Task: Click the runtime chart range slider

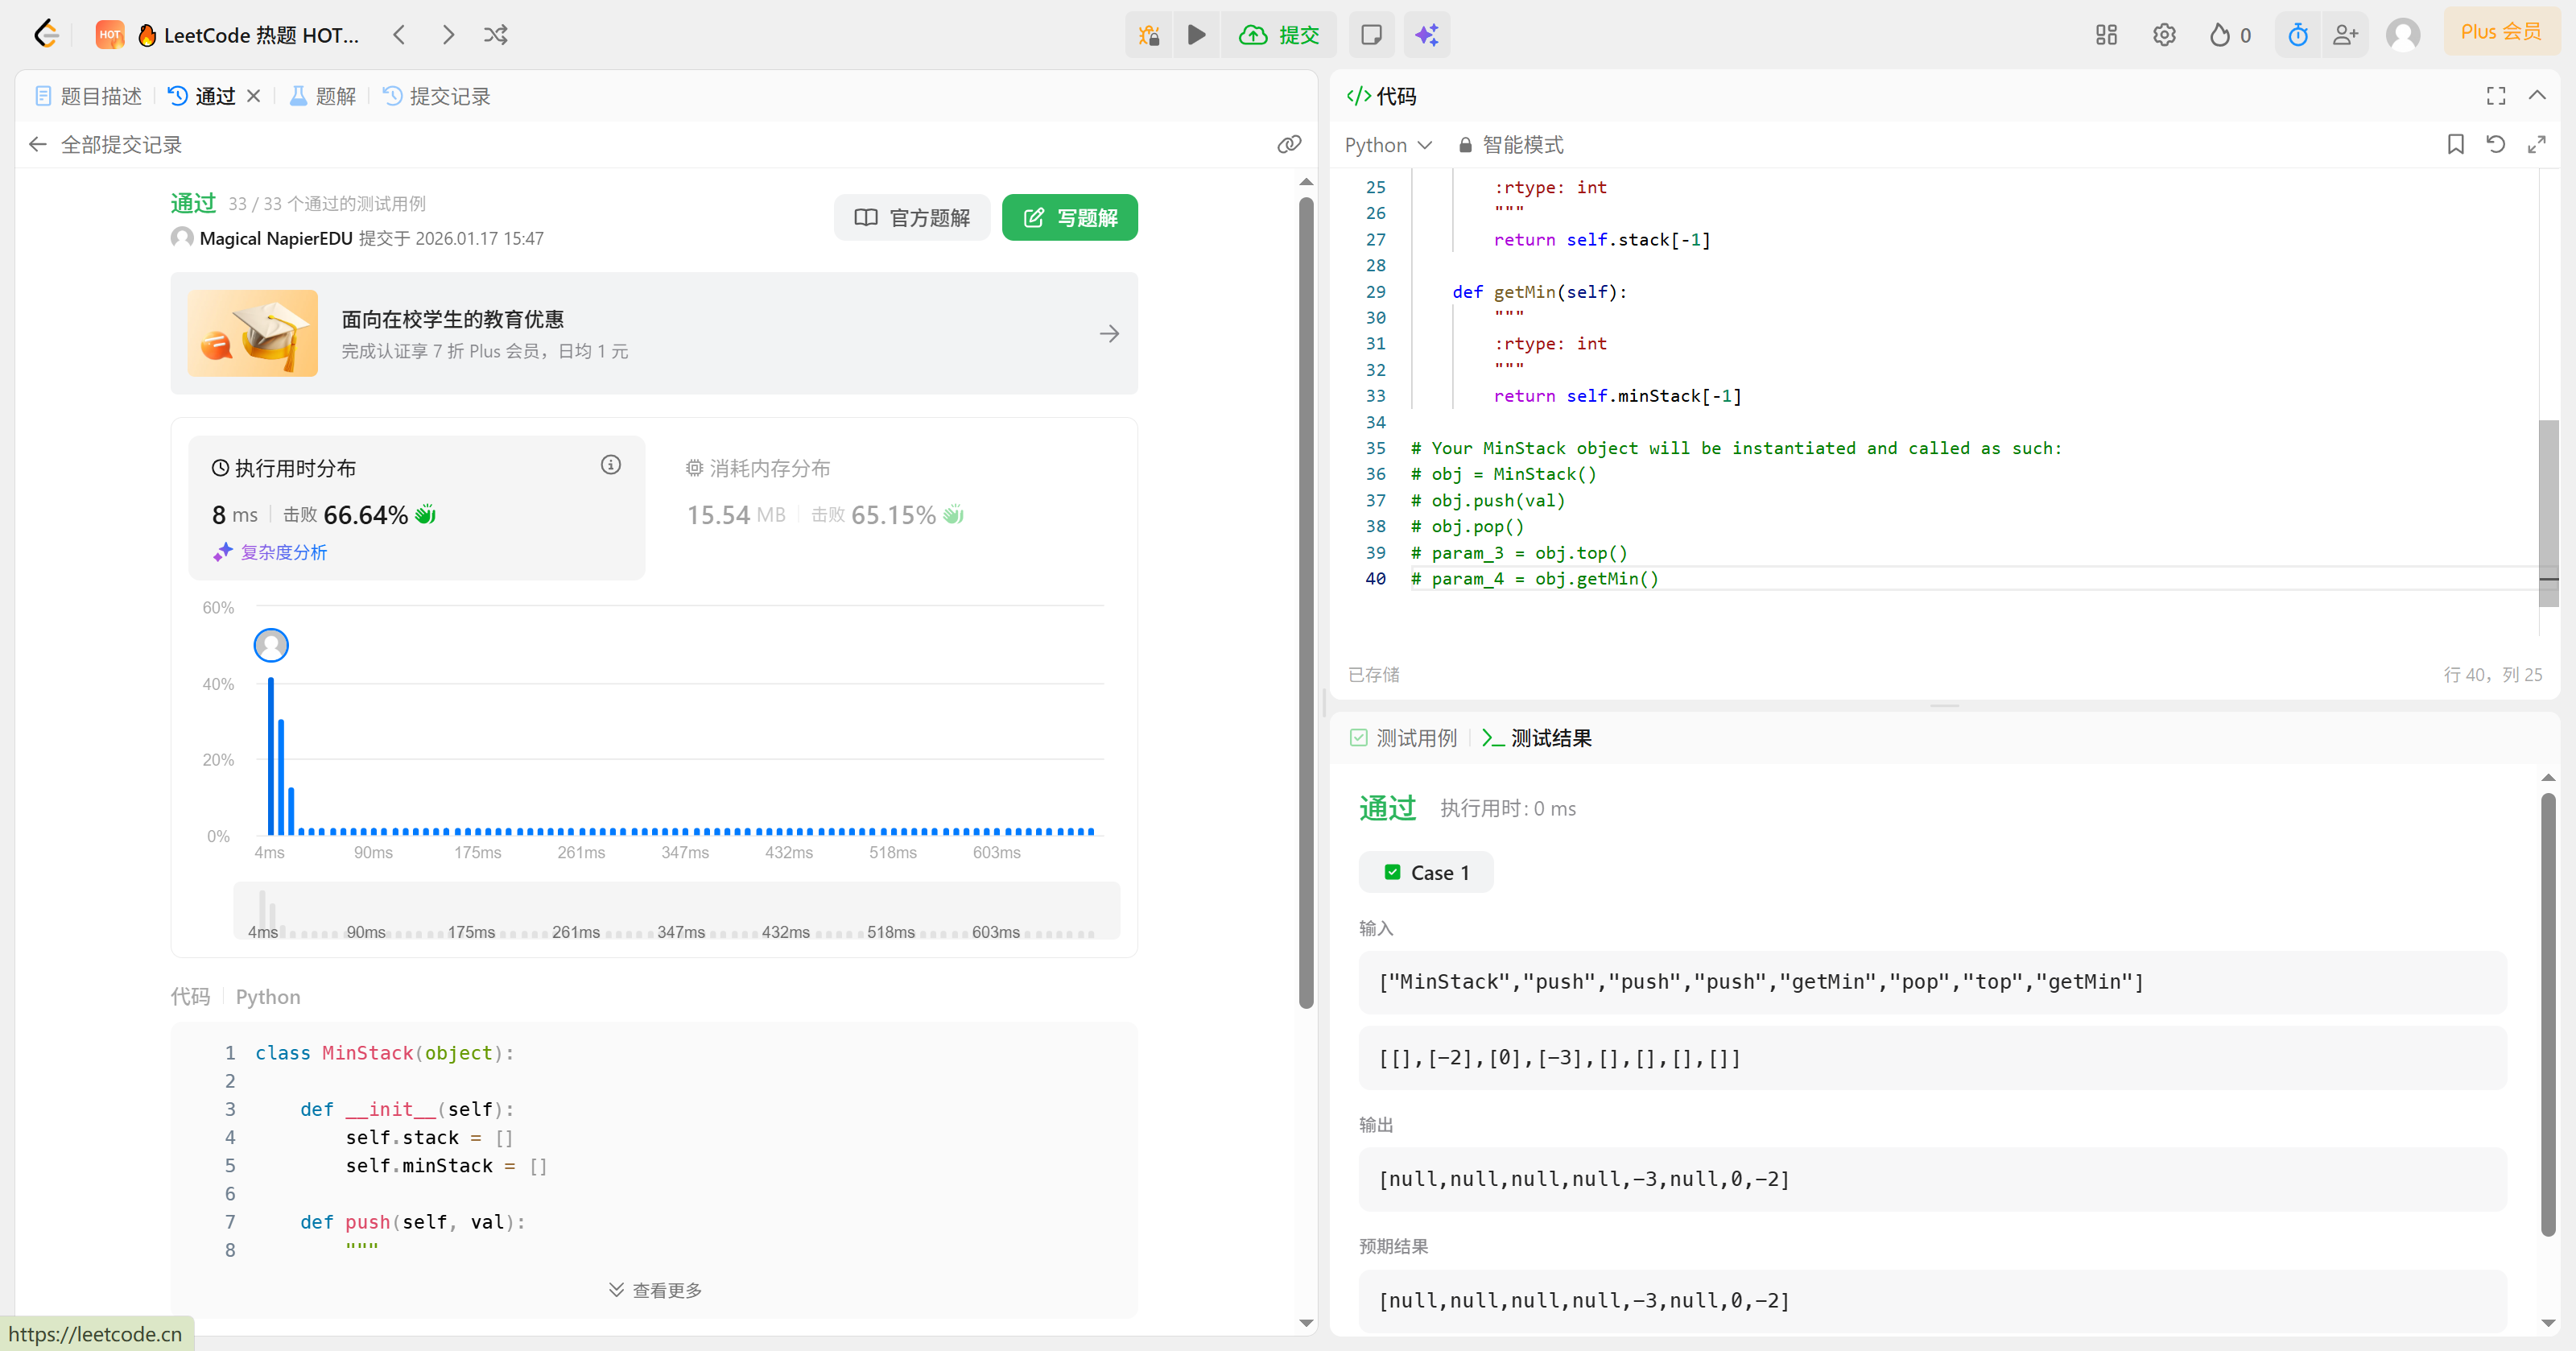Action: (676, 910)
